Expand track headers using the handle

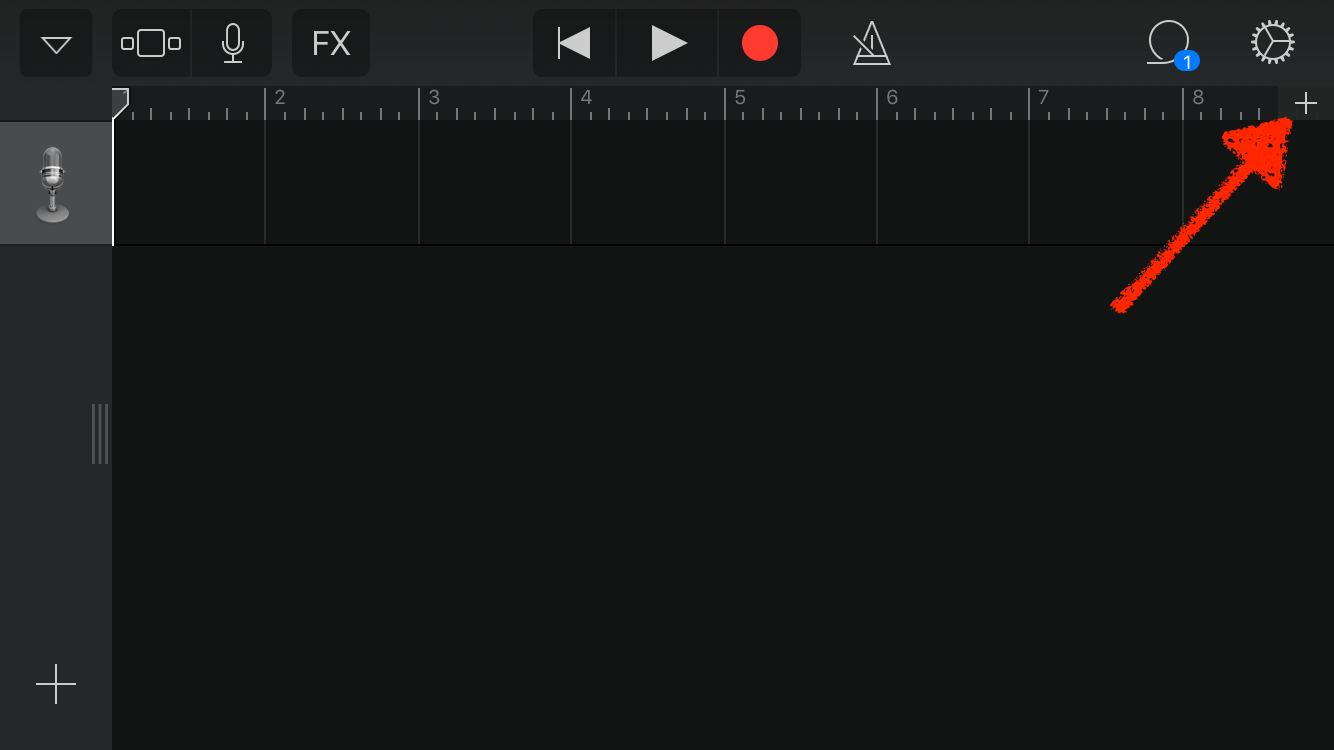[100, 434]
